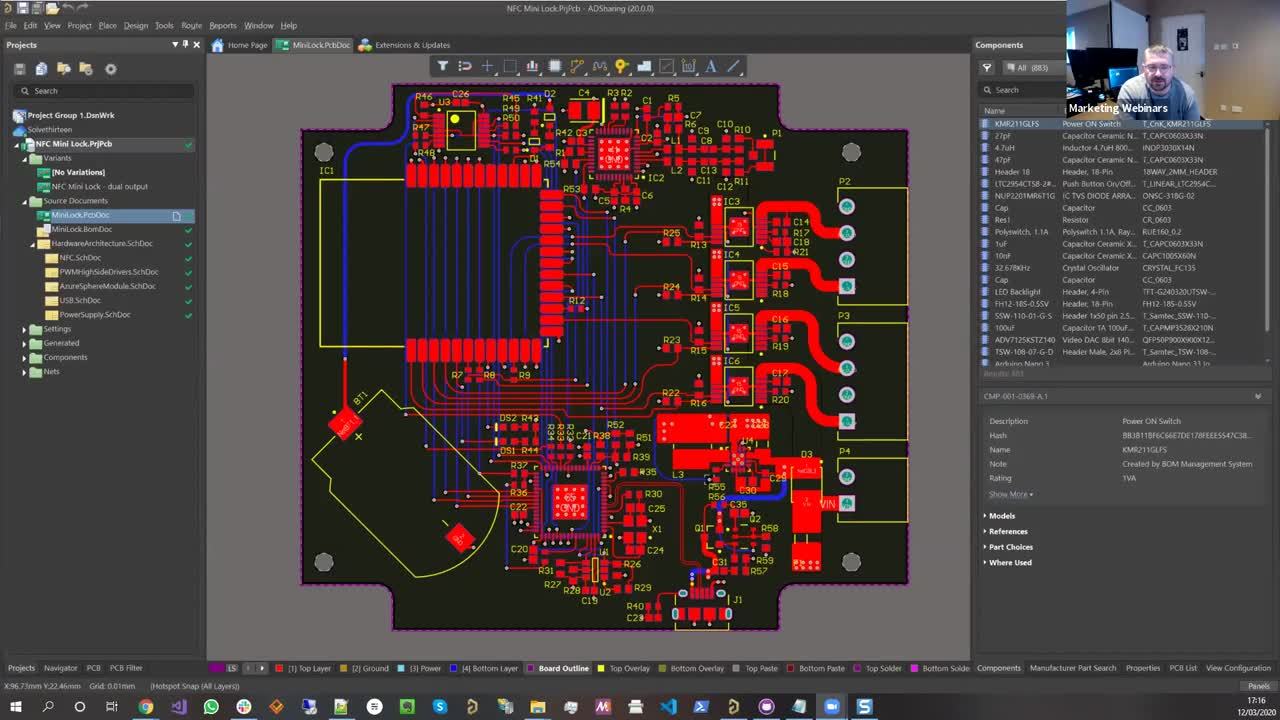Viewport: 1280px width, 720px height.
Task: Open the Panels button in status bar
Action: click(x=1258, y=686)
